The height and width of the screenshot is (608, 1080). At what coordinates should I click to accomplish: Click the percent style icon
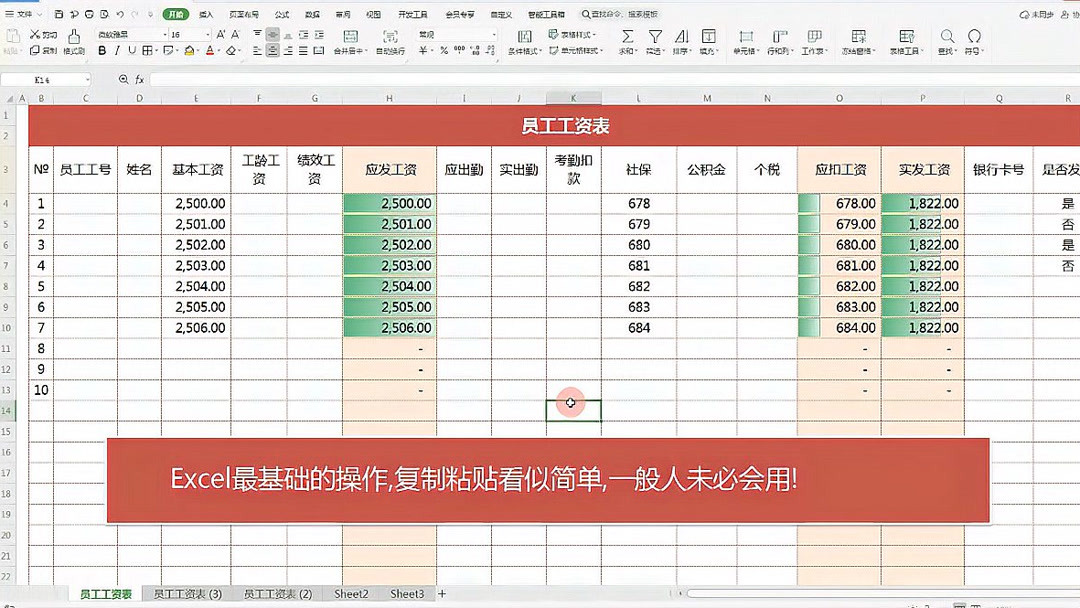coord(444,48)
